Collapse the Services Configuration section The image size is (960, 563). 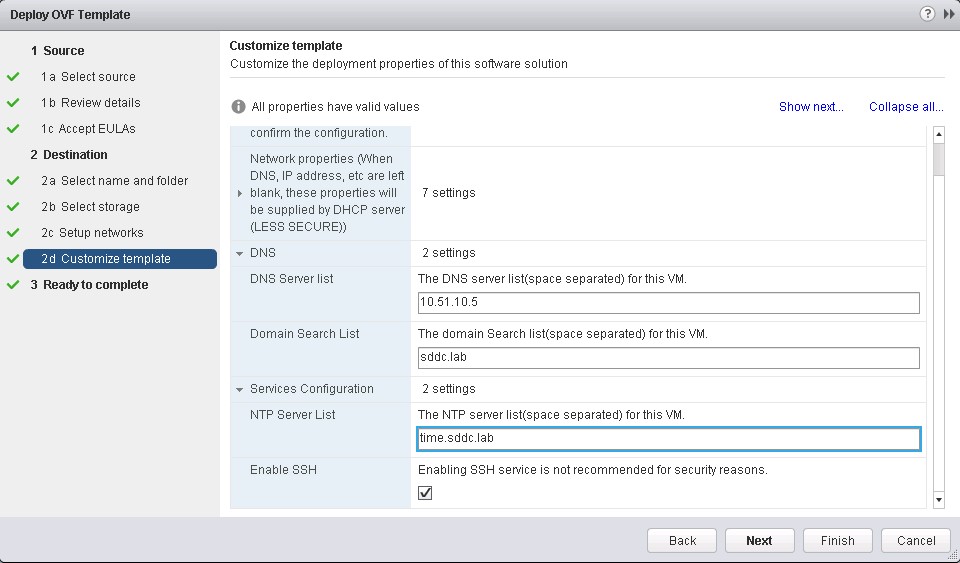[240, 389]
